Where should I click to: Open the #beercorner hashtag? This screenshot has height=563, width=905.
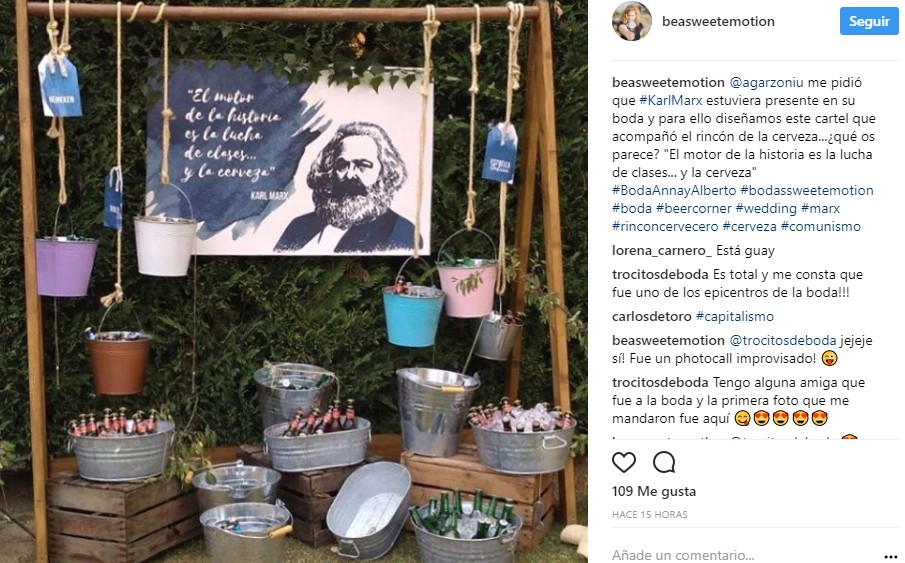click(x=693, y=208)
